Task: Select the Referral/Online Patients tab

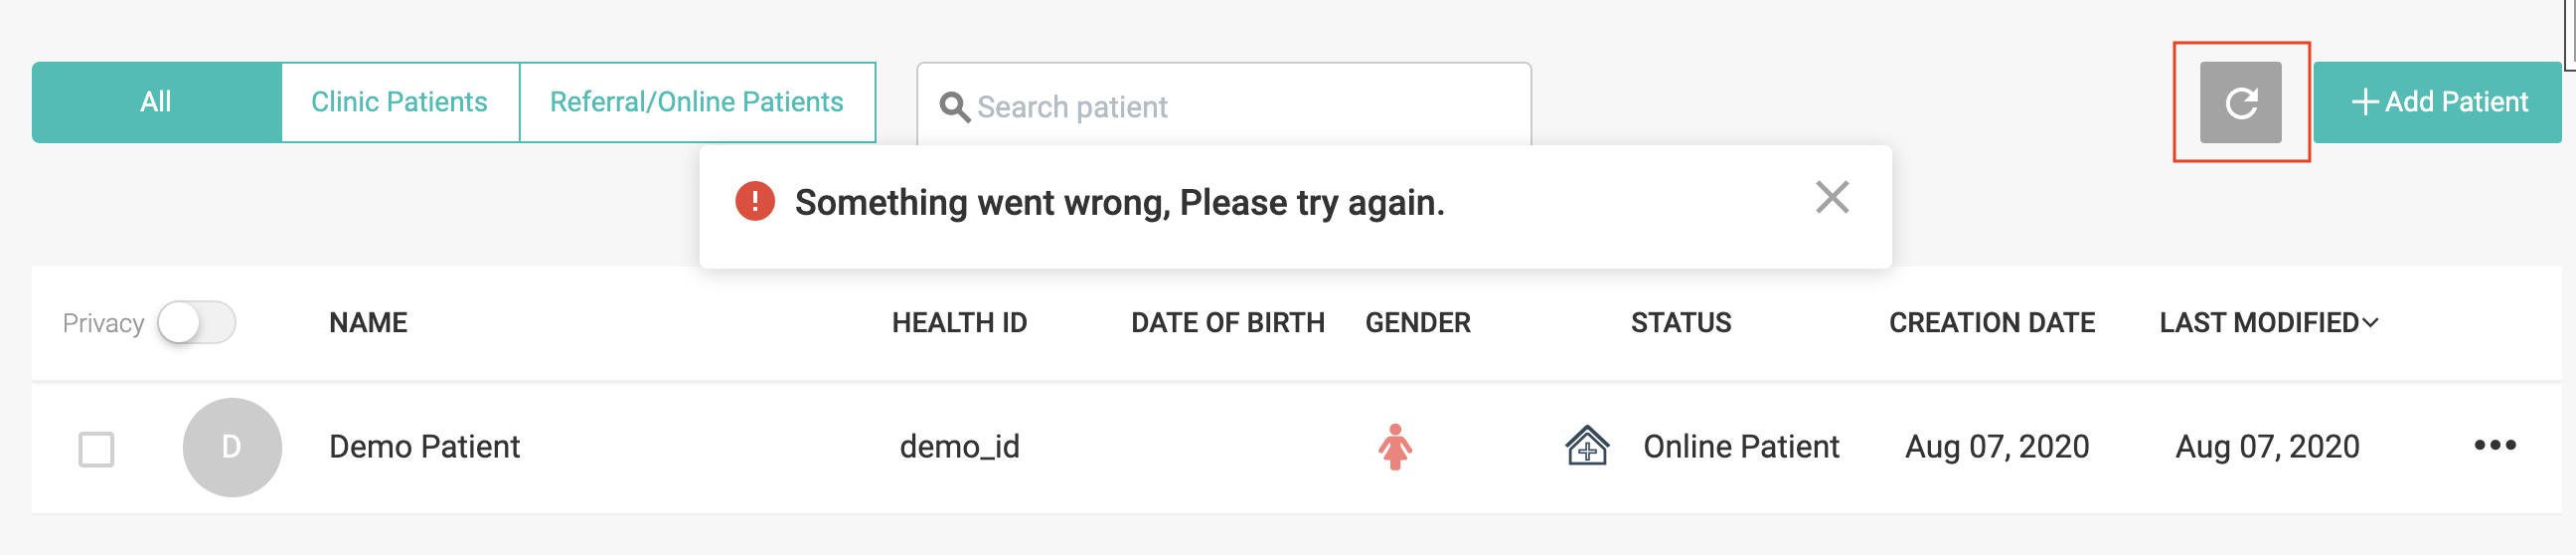Action: click(696, 102)
